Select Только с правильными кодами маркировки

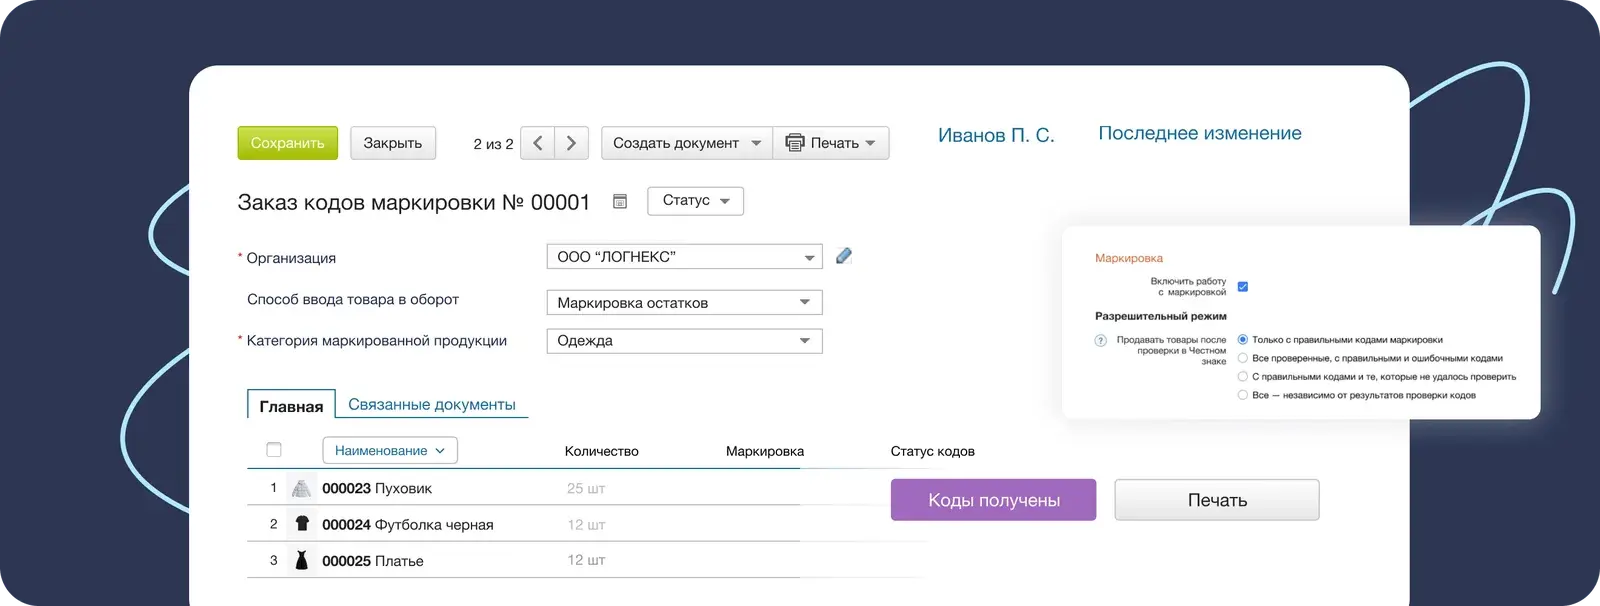click(1243, 340)
